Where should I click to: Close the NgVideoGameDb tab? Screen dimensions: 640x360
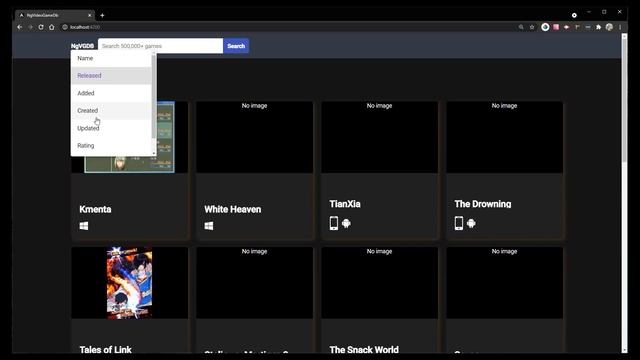89,15
